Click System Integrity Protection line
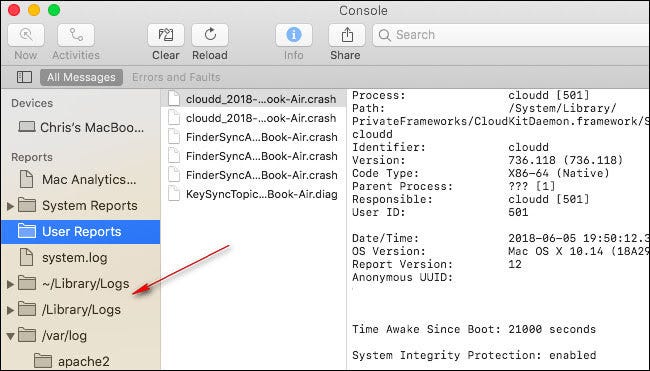 [474, 355]
